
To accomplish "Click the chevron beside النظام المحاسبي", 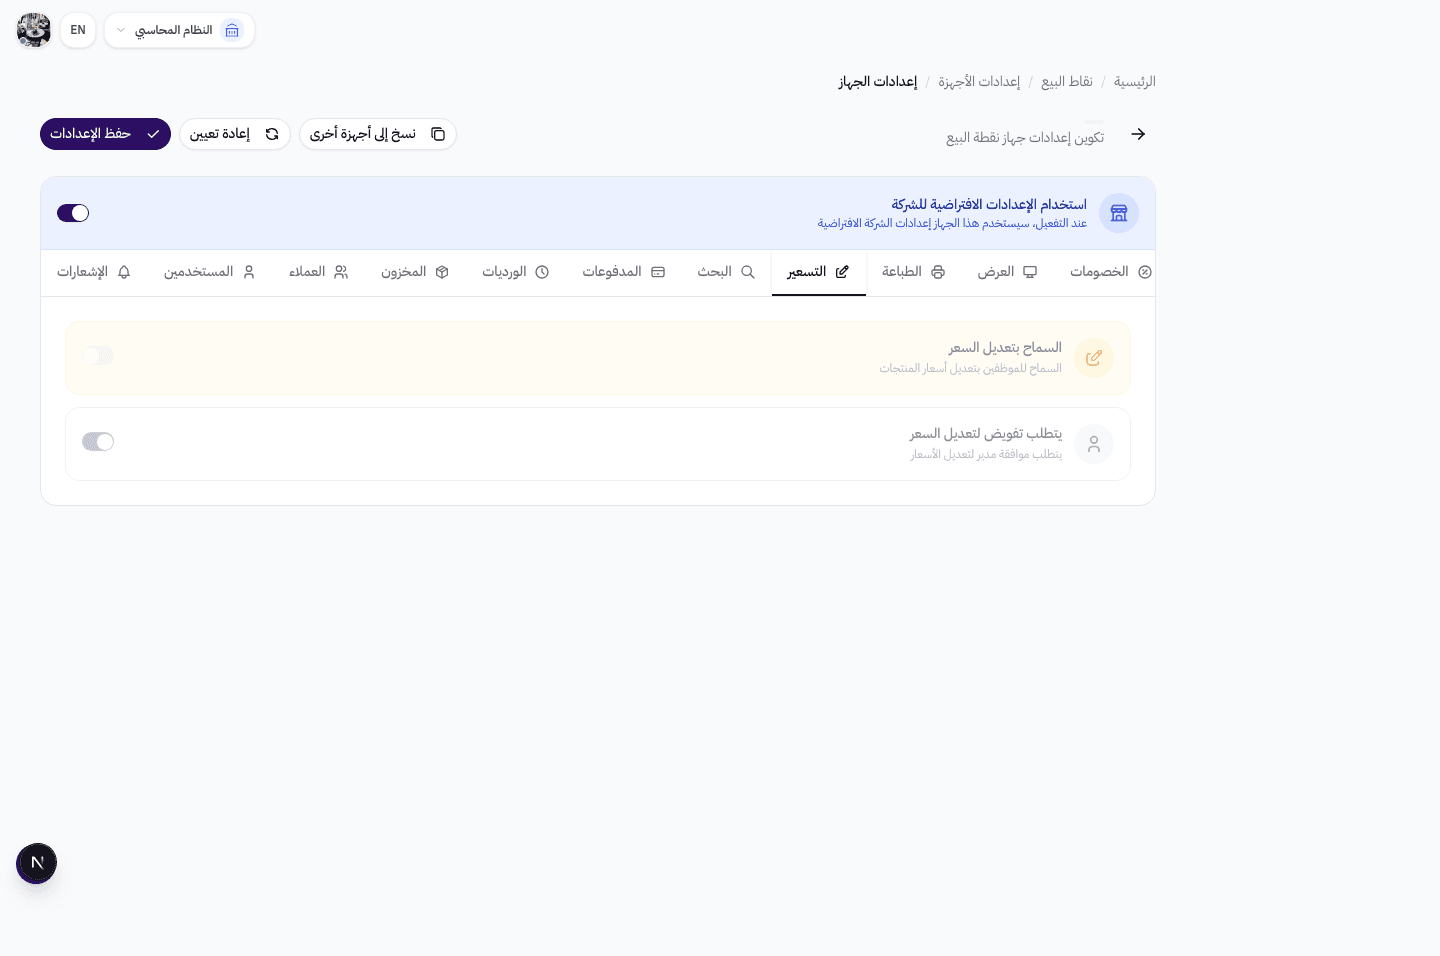I will (120, 30).
